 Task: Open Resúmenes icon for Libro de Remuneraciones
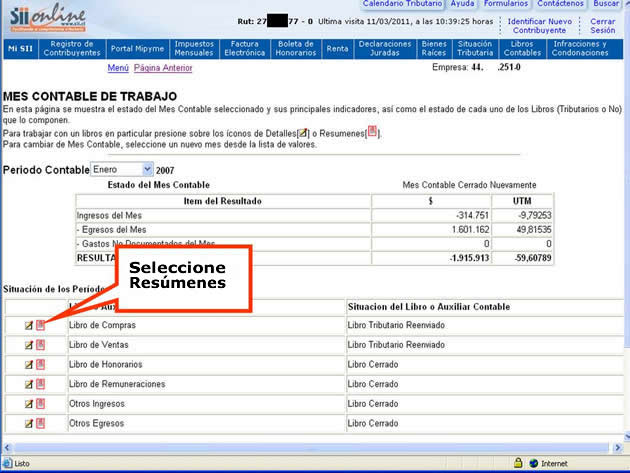coord(41,384)
